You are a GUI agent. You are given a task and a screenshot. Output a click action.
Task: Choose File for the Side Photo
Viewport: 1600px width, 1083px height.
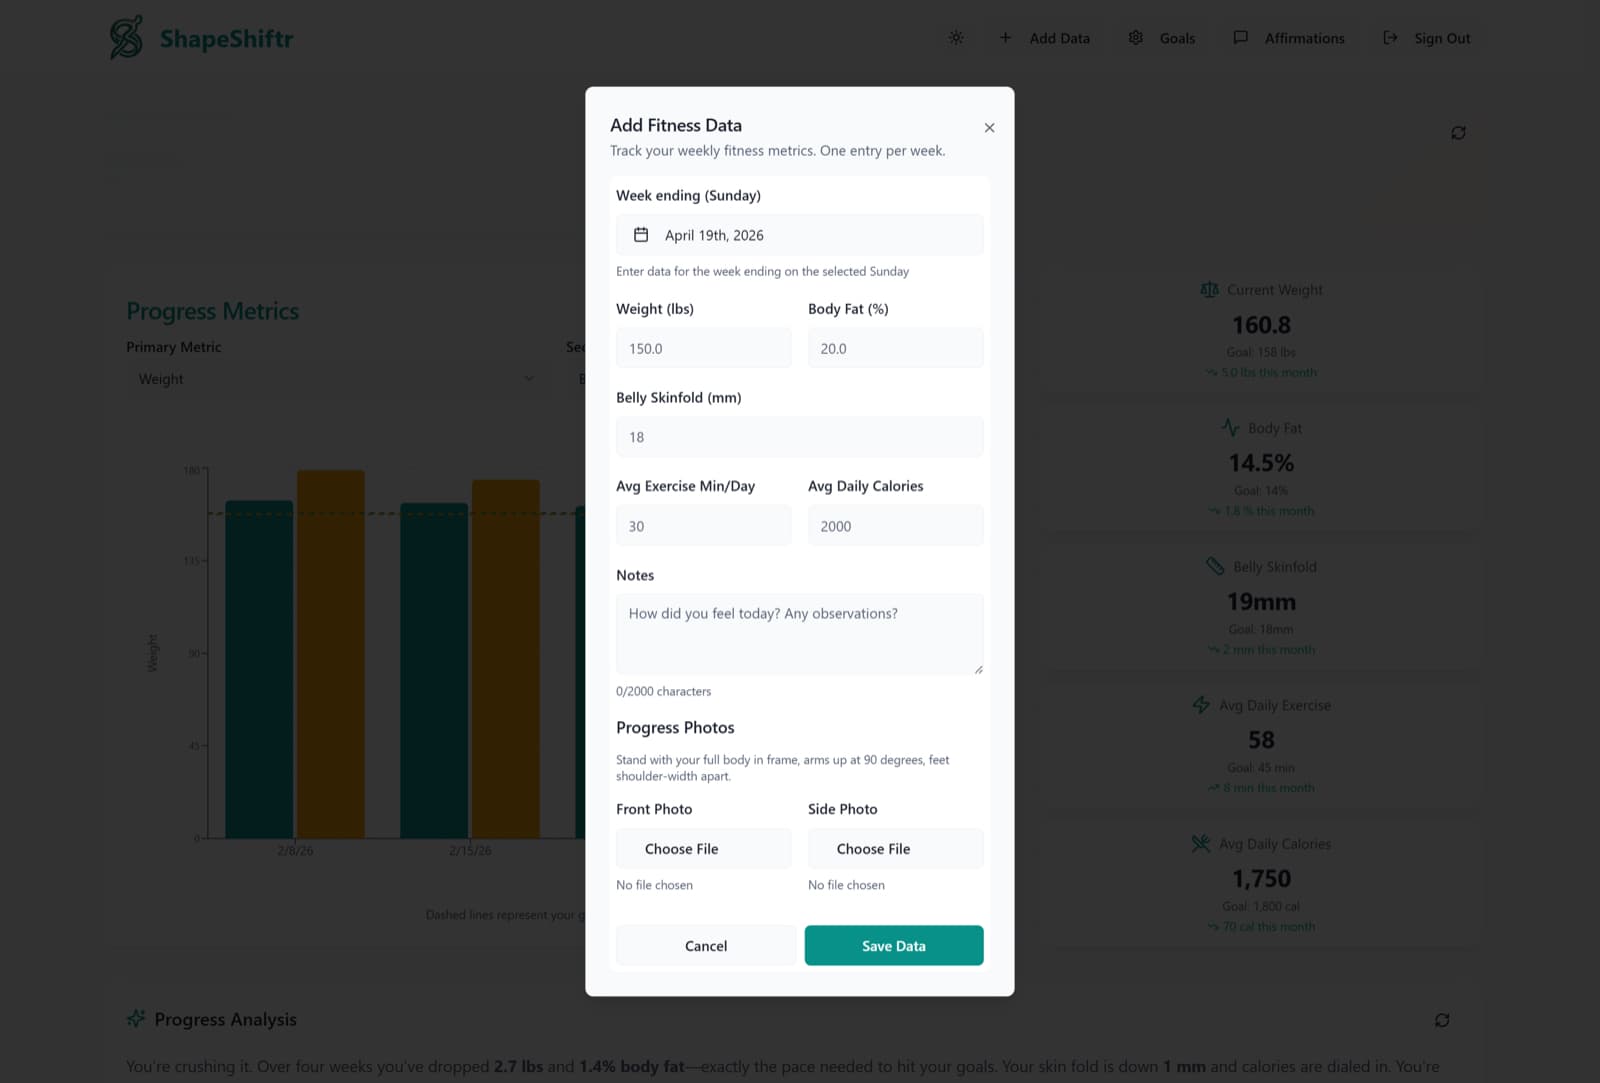tap(896, 849)
